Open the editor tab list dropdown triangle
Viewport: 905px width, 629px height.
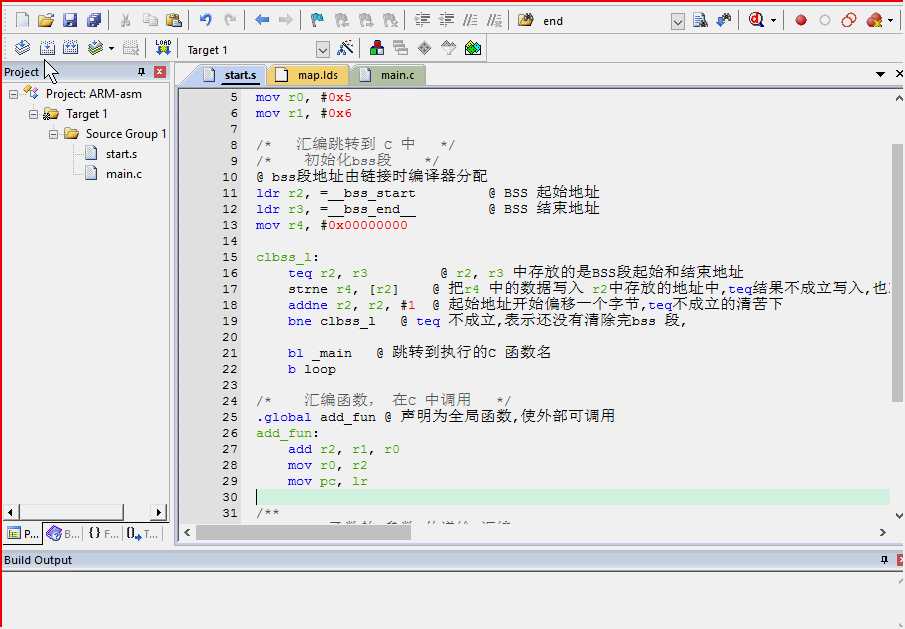point(880,74)
